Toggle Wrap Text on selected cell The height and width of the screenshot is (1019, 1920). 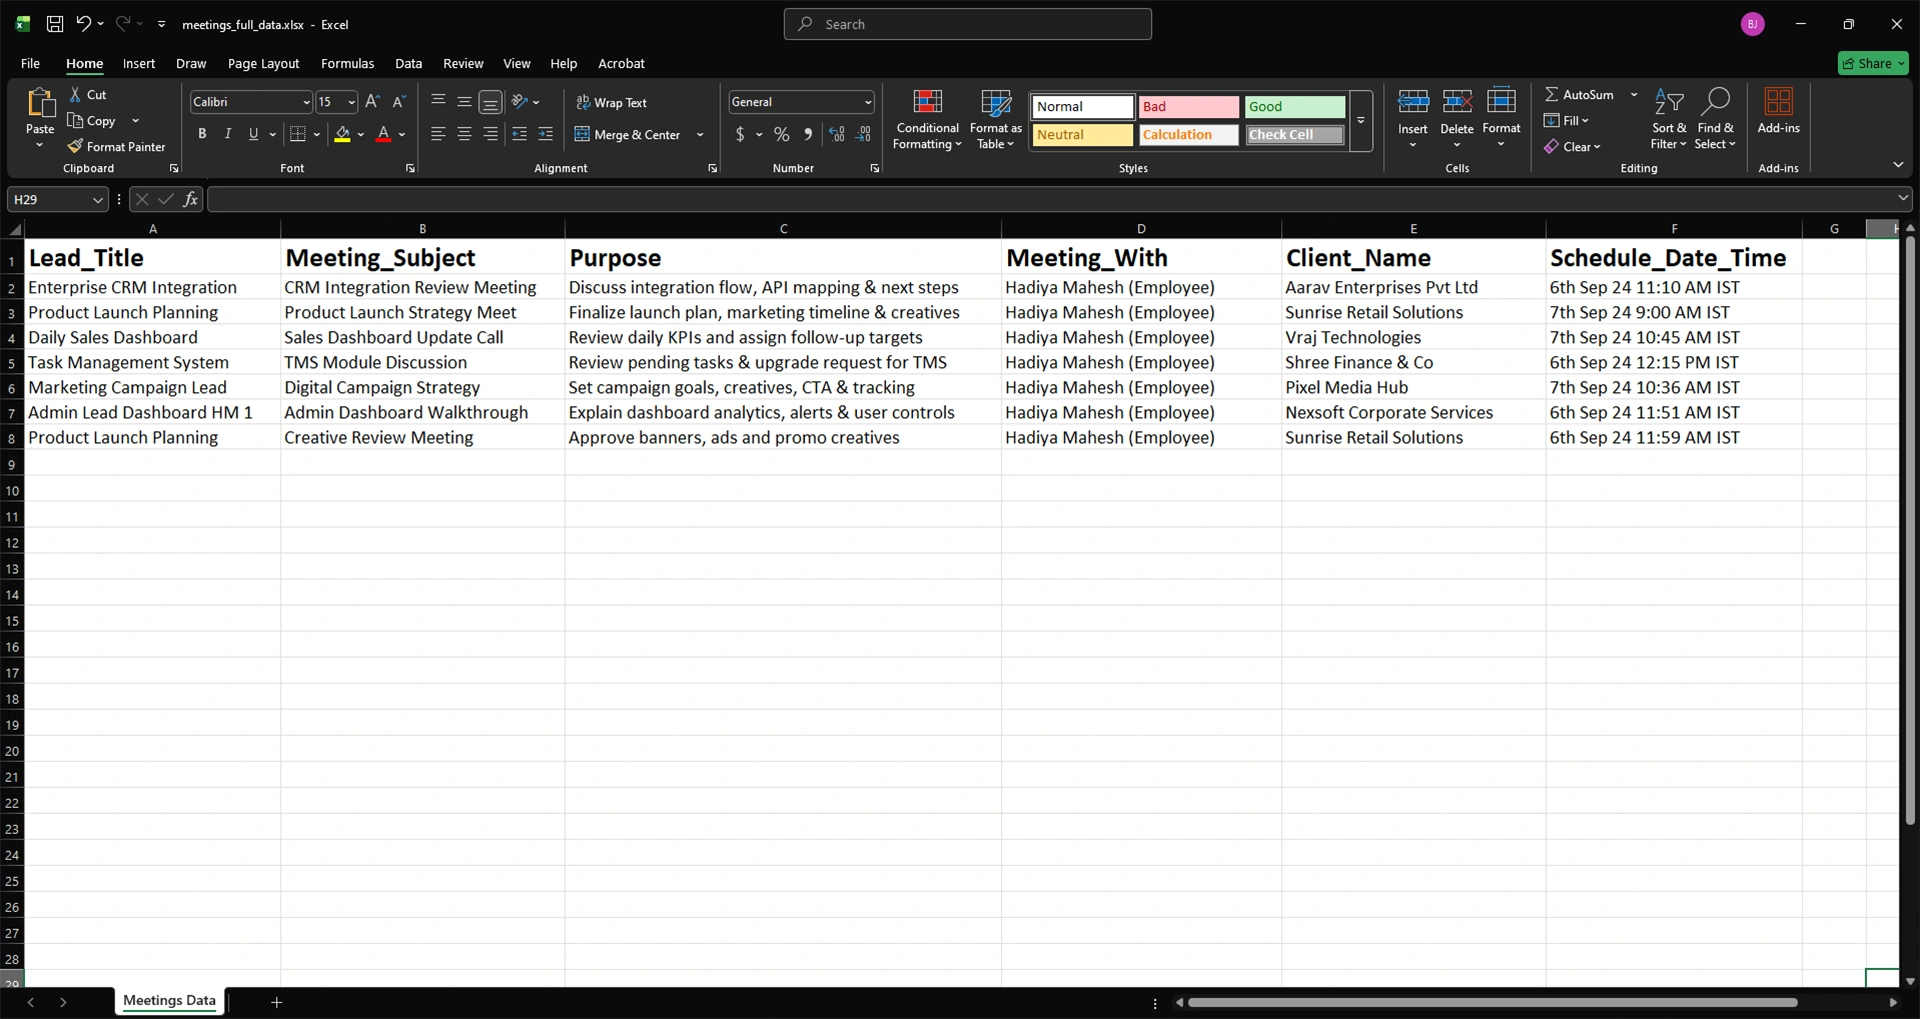(611, 103)
